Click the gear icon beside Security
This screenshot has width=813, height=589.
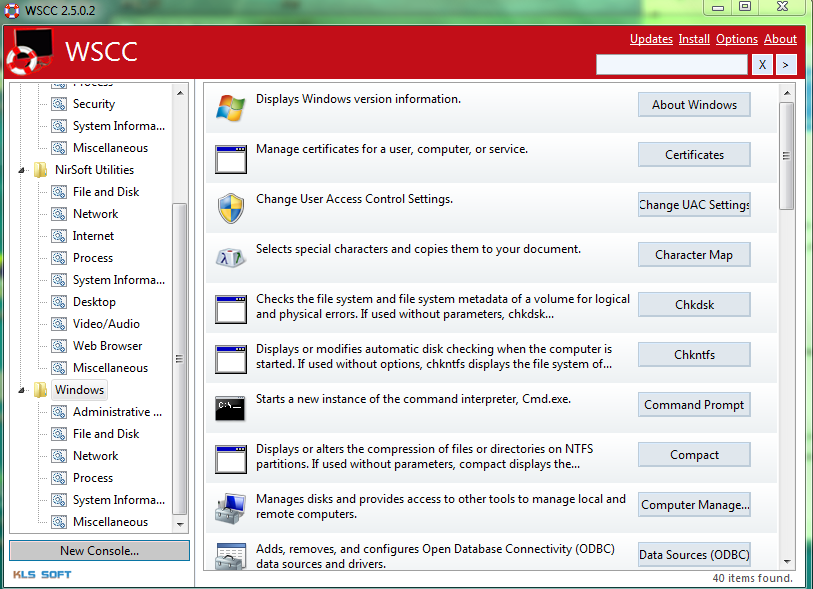tap(59, 104)
